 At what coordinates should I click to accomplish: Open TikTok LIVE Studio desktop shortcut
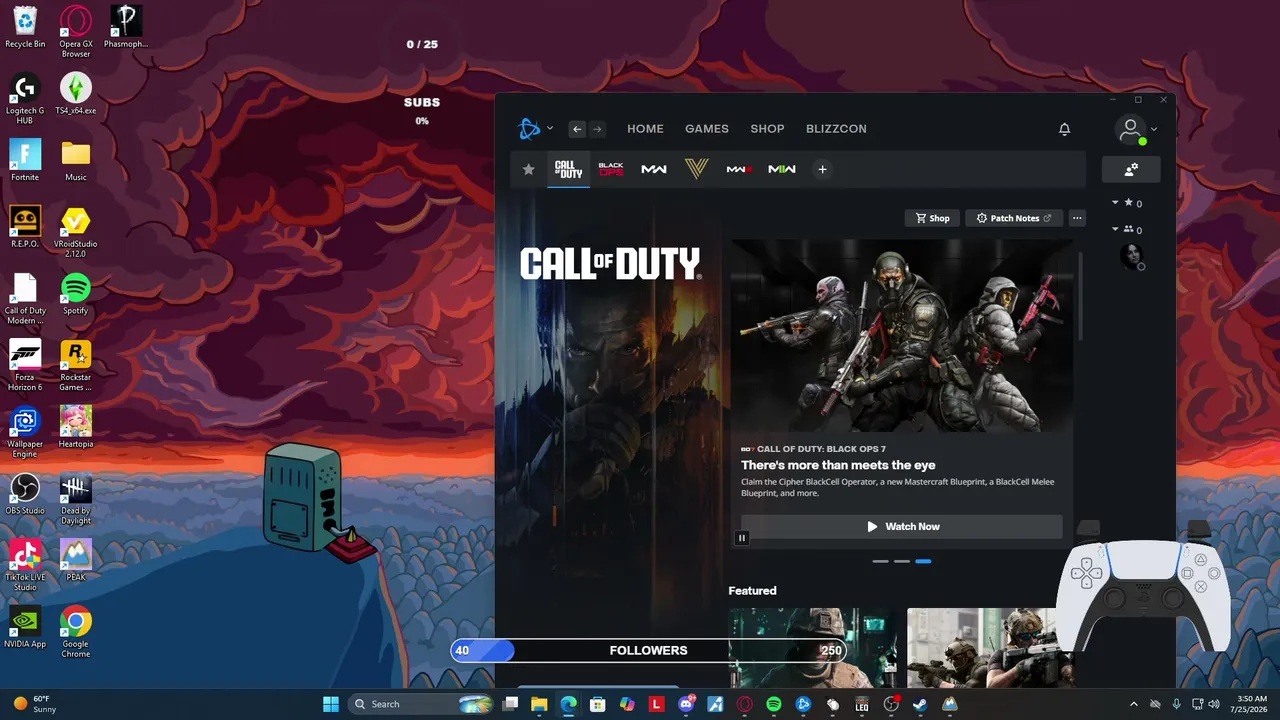coord(25,565)
